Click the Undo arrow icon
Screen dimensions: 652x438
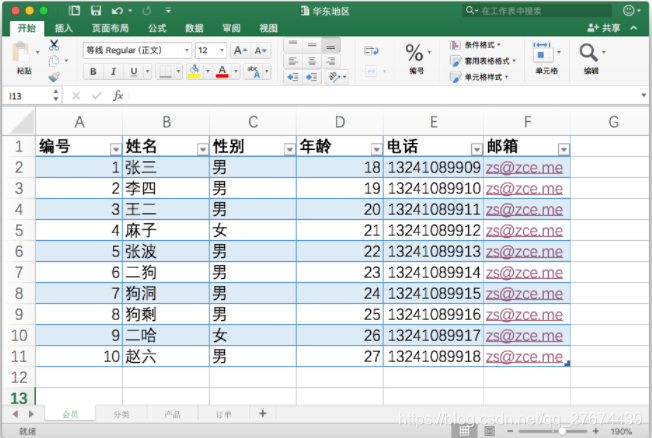(x=117, y=10)
